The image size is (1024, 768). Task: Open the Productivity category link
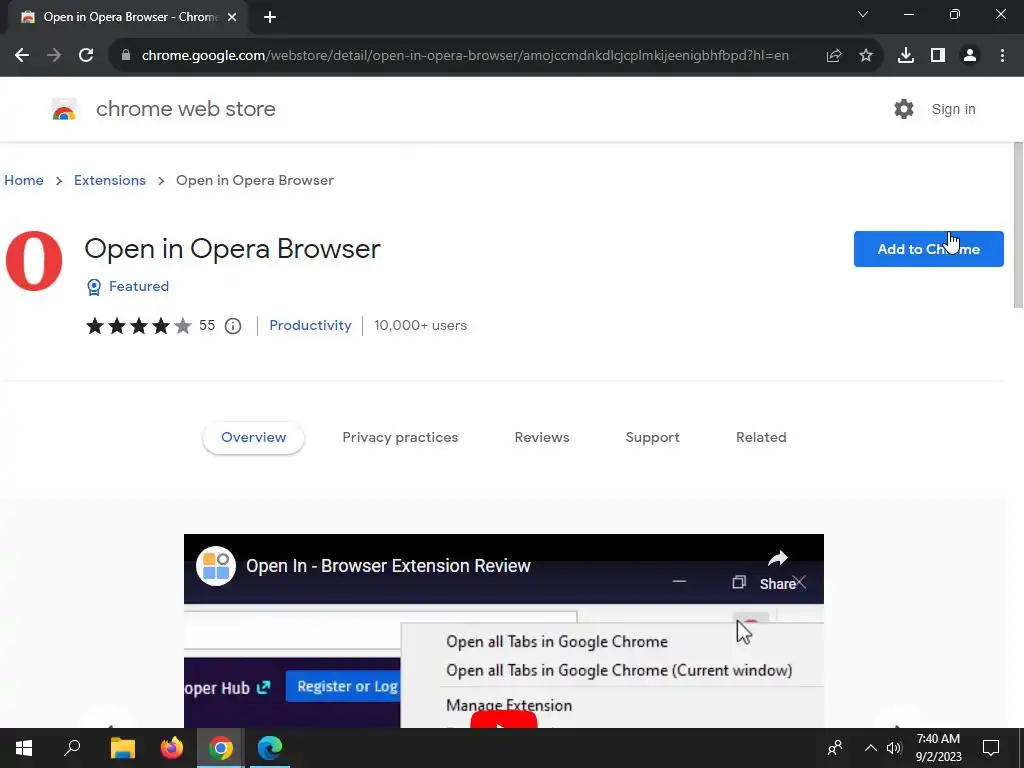pos(310,325)
